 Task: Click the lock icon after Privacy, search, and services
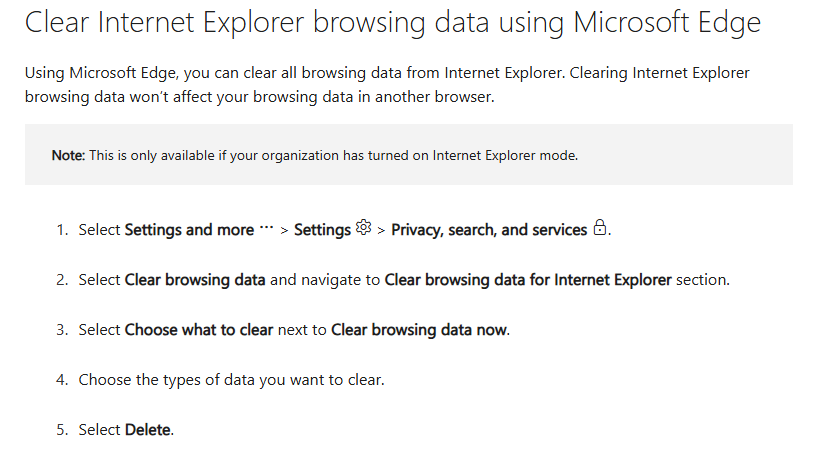point(600,227)
